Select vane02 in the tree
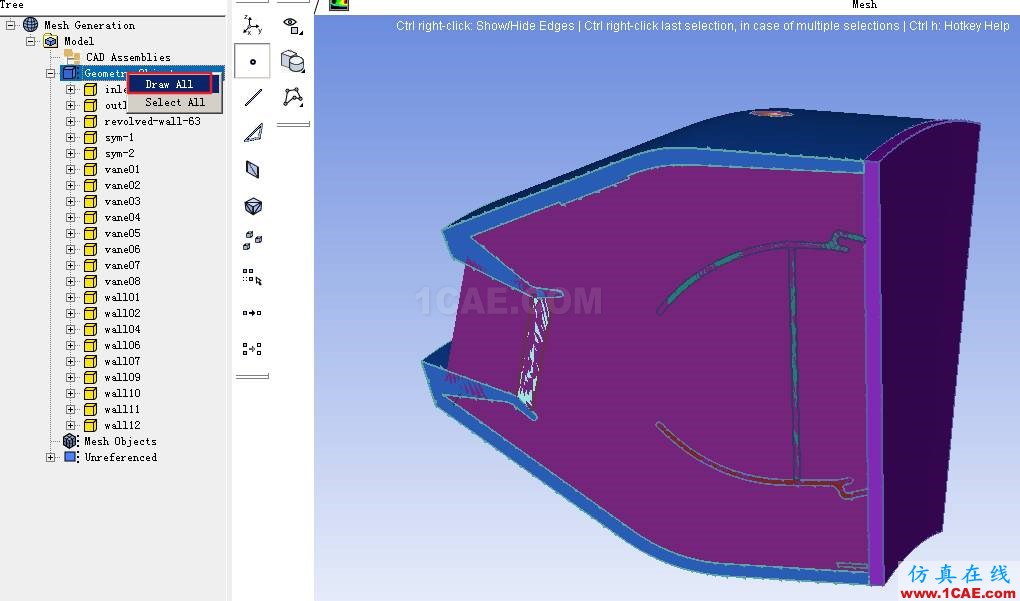Image resolution: width=1020 pixels, height=601 pixels. (x=122, y=185)
